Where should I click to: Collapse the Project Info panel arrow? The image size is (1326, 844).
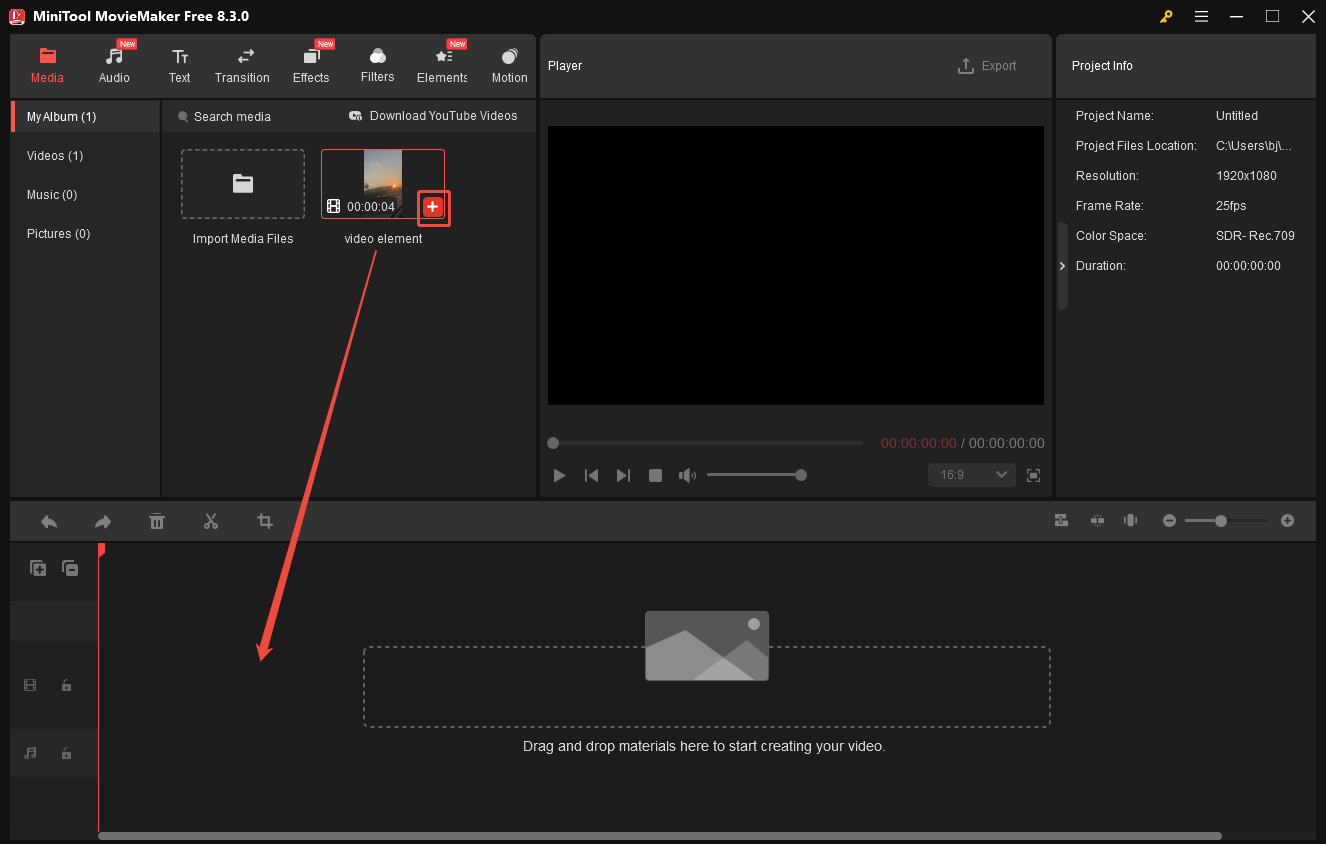coord(1062,266)
